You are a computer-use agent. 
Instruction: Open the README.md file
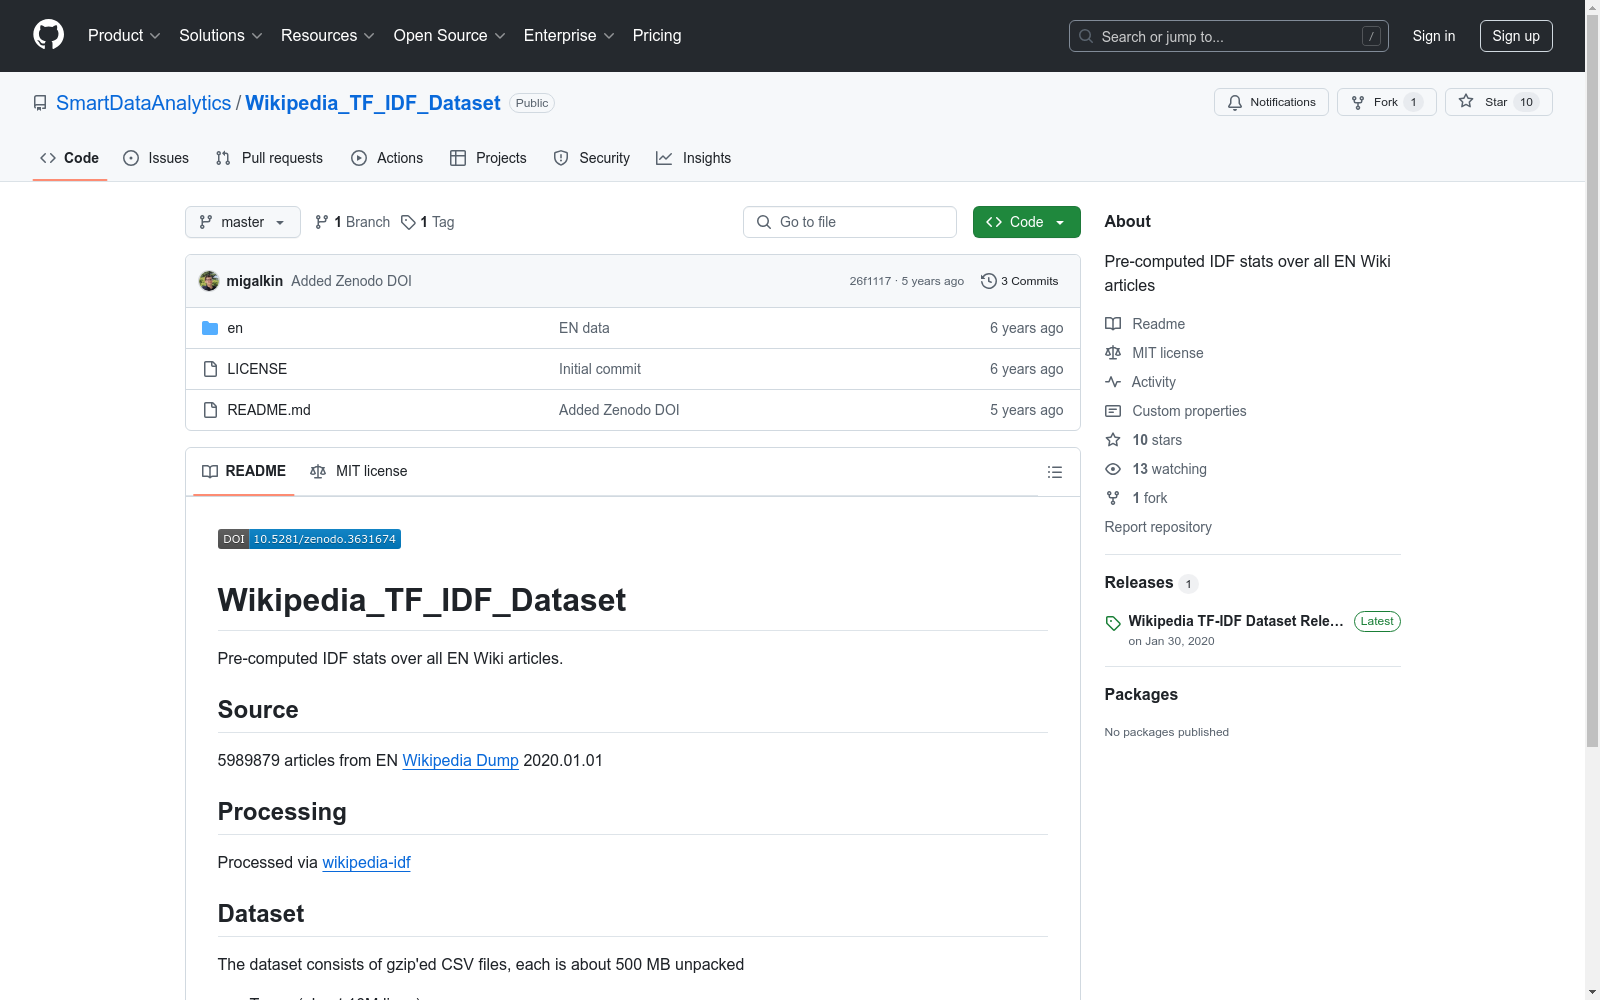269,410
